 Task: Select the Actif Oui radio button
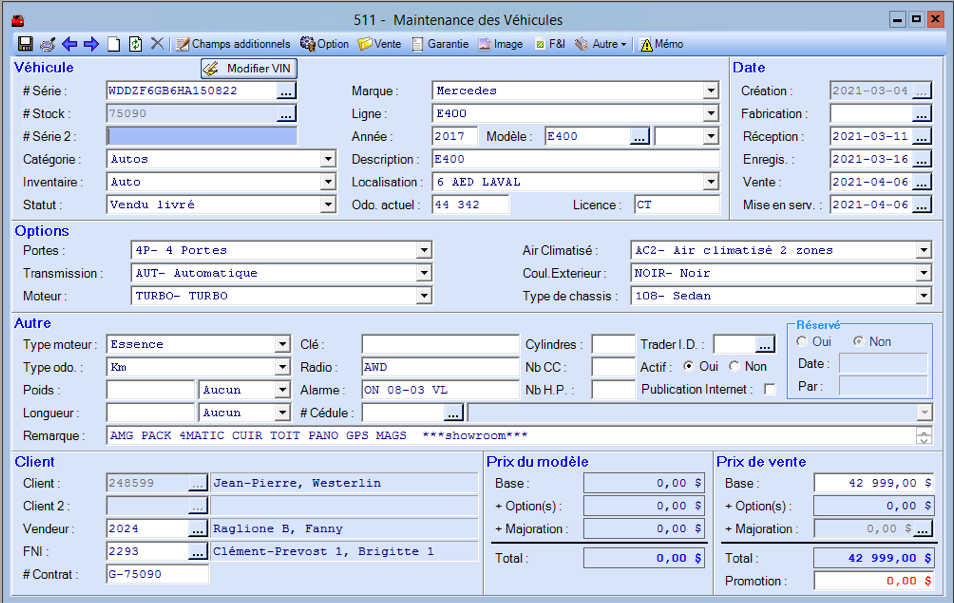[x=689, y=367]
